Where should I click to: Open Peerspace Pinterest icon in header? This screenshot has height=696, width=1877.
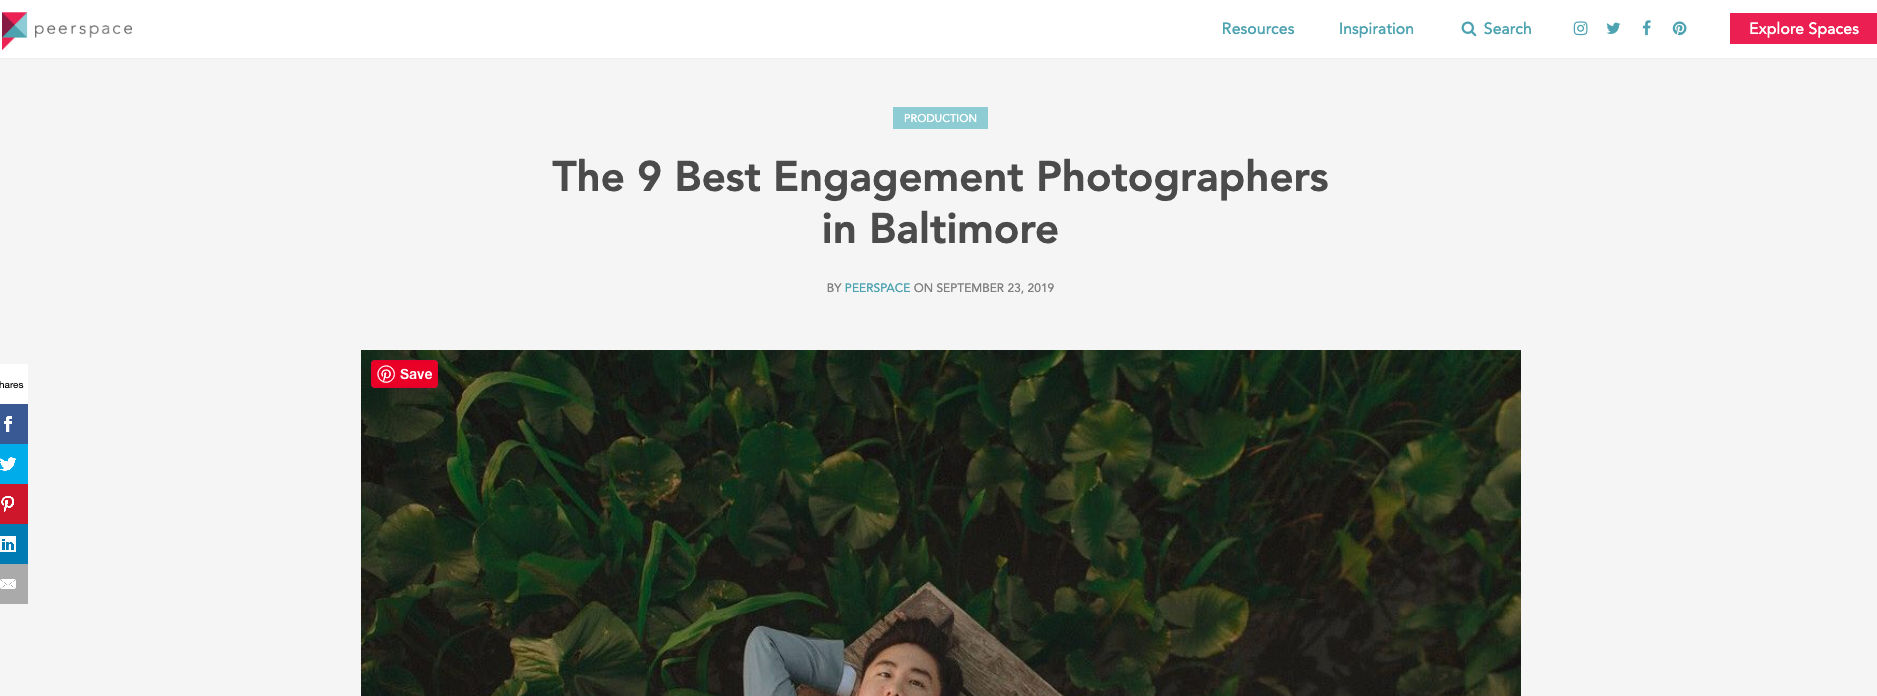[1680, 28]
